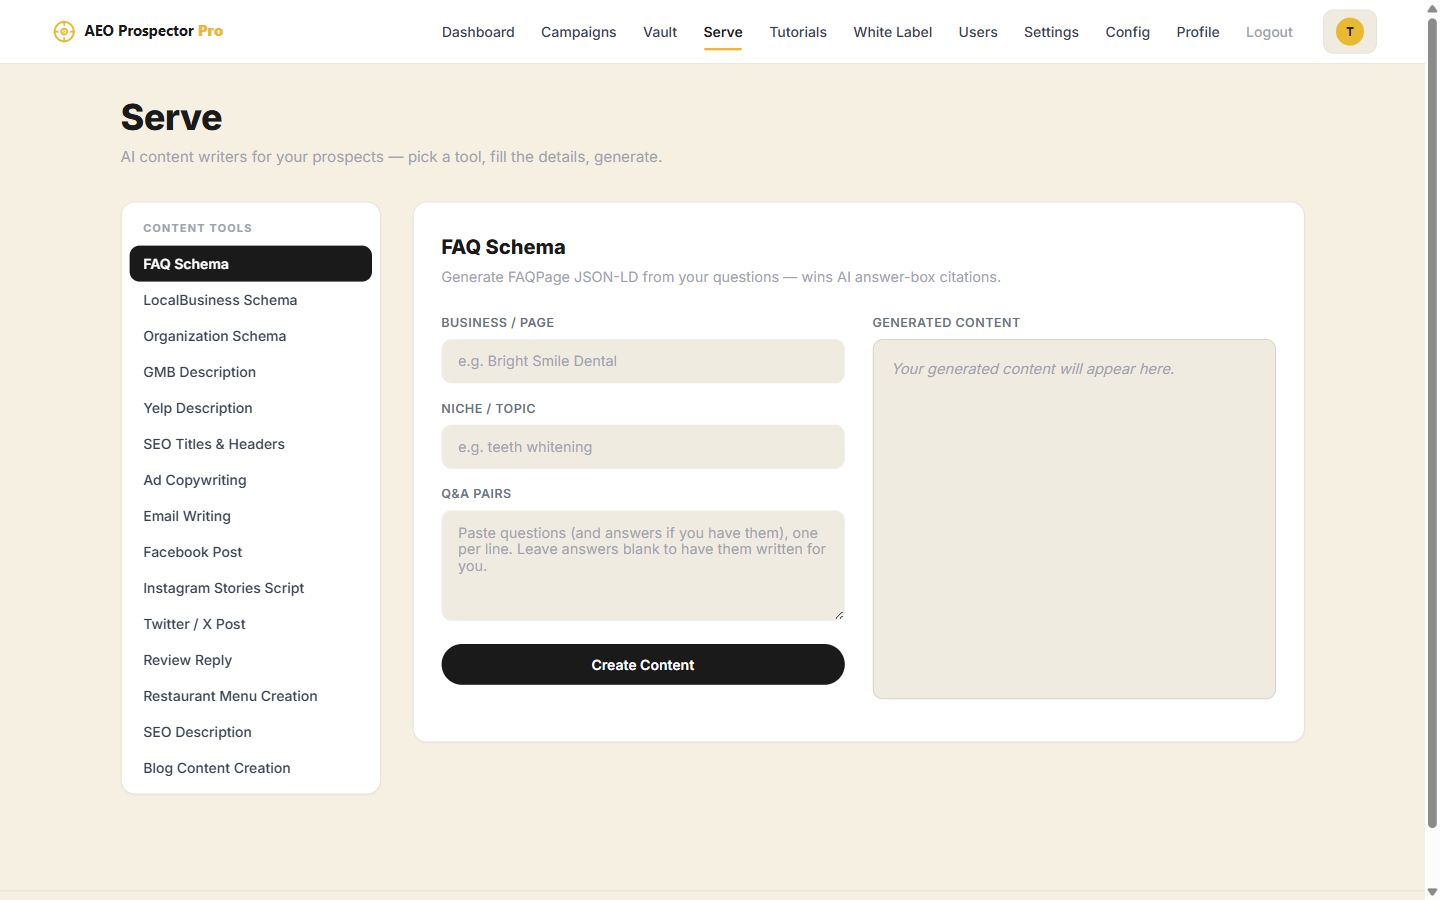Focus the Q&A Pairs textarea
This screenshot has height=900, width=1440.
pos(643,566)
